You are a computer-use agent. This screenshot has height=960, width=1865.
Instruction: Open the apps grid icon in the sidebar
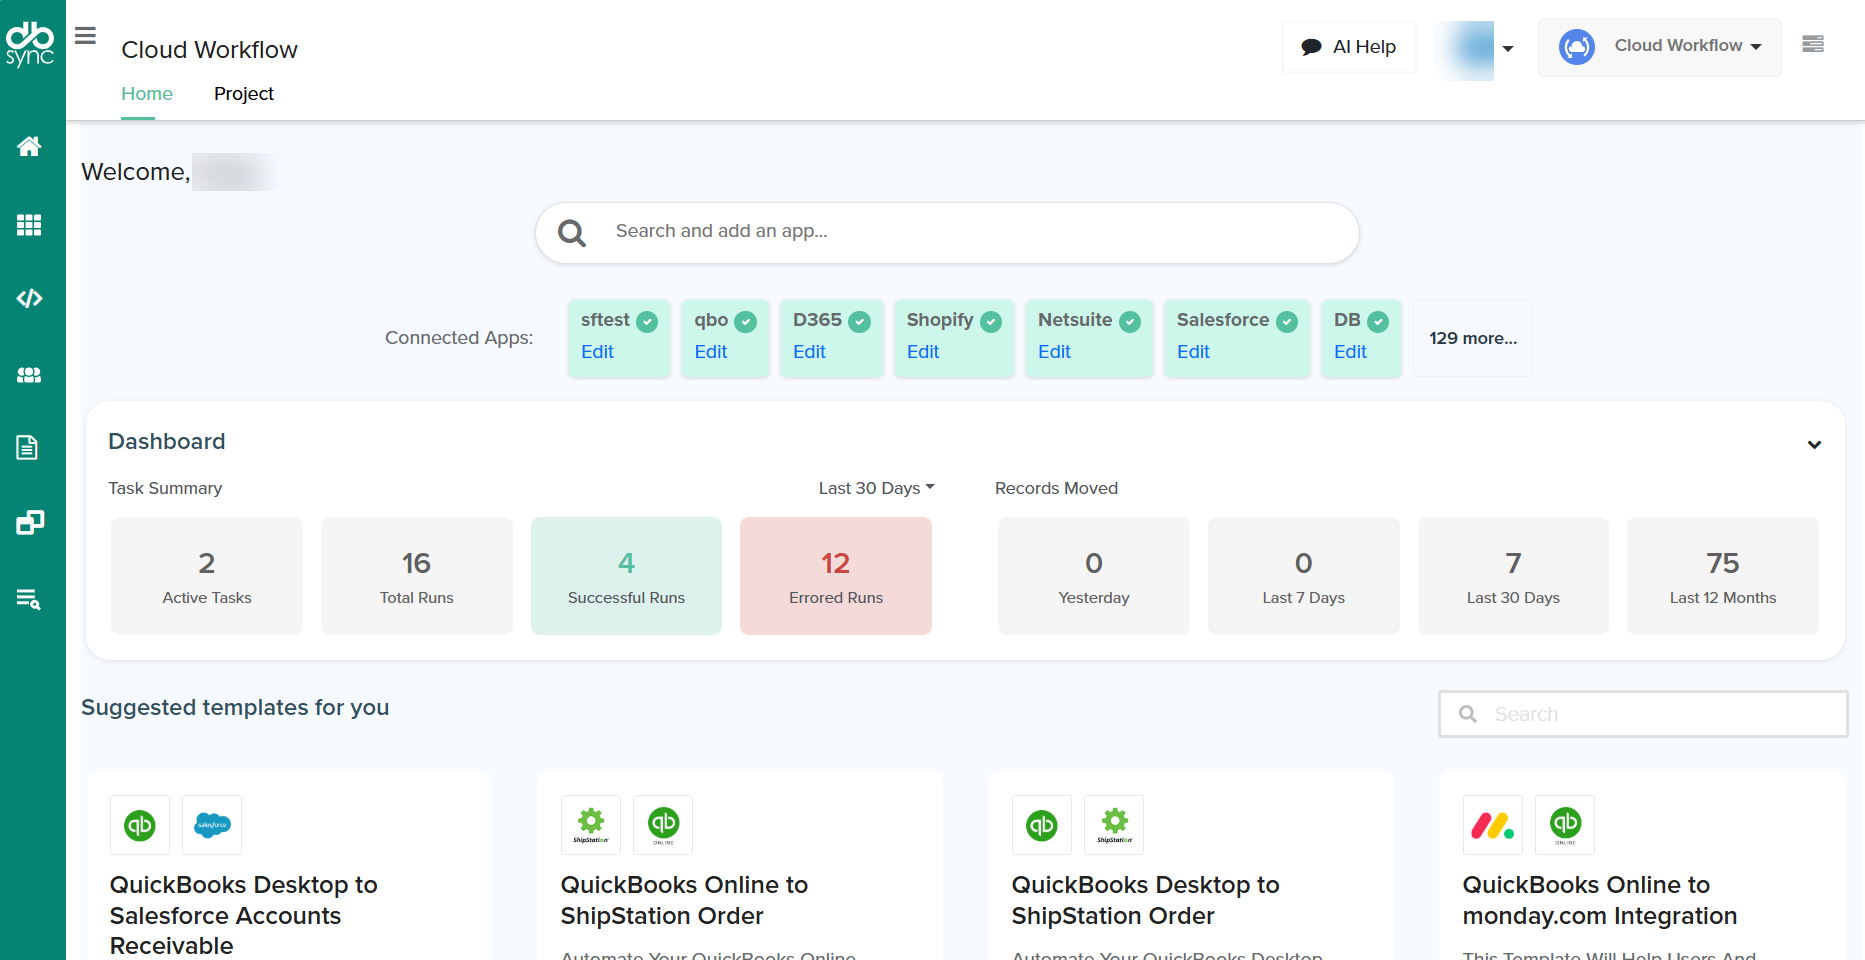click(29, 225)
